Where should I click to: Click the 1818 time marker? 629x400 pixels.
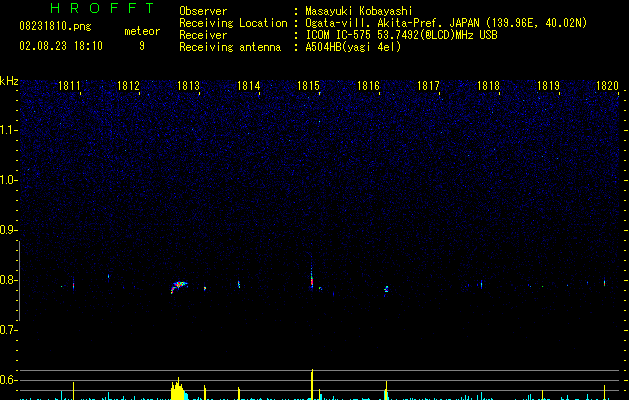(488, 86)
